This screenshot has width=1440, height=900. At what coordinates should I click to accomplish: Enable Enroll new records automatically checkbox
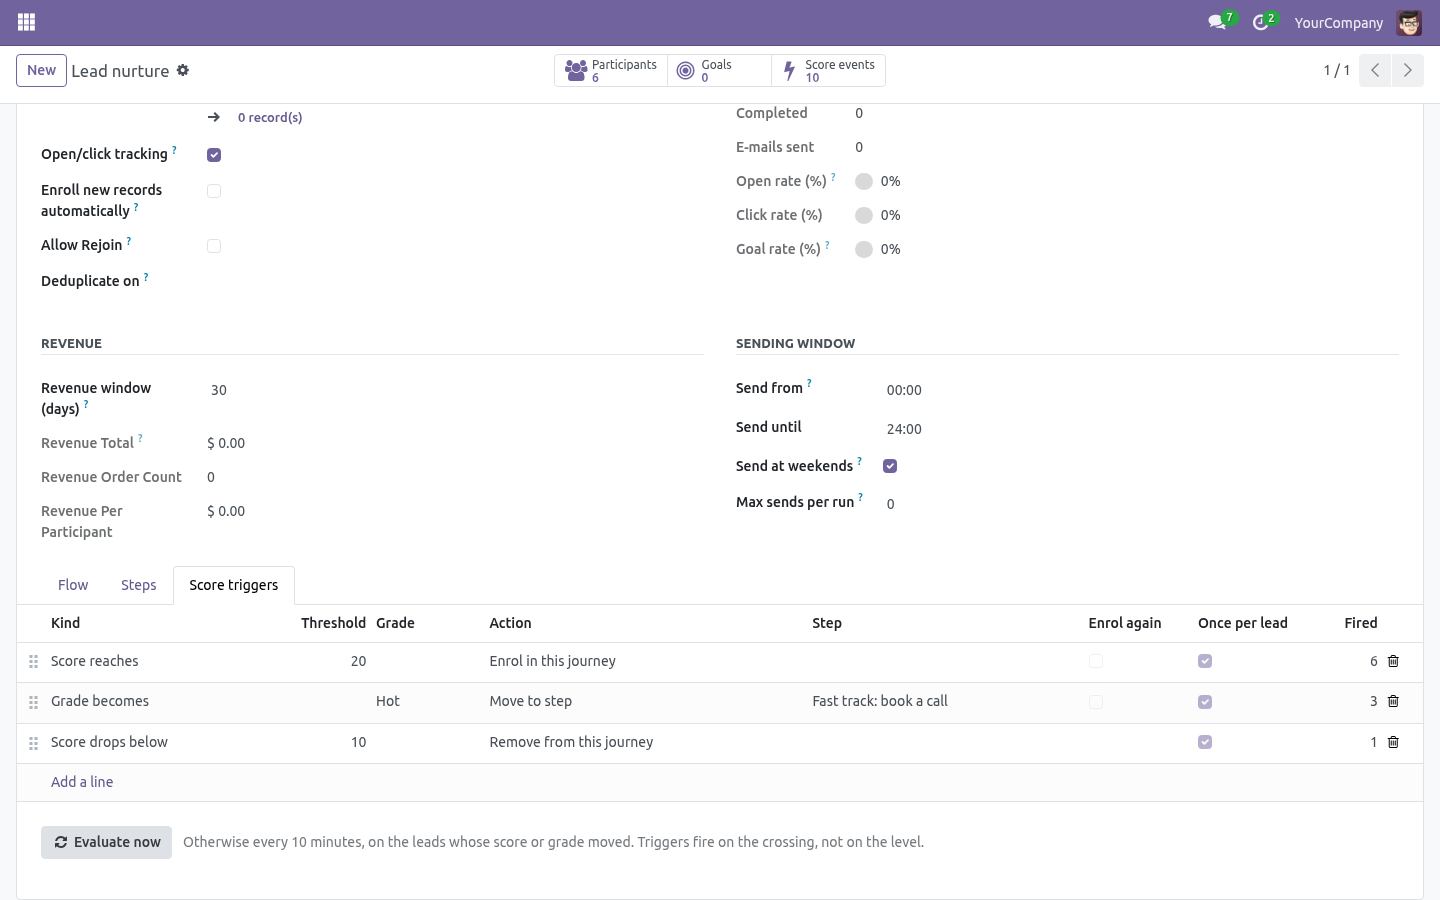click(214, 191)
